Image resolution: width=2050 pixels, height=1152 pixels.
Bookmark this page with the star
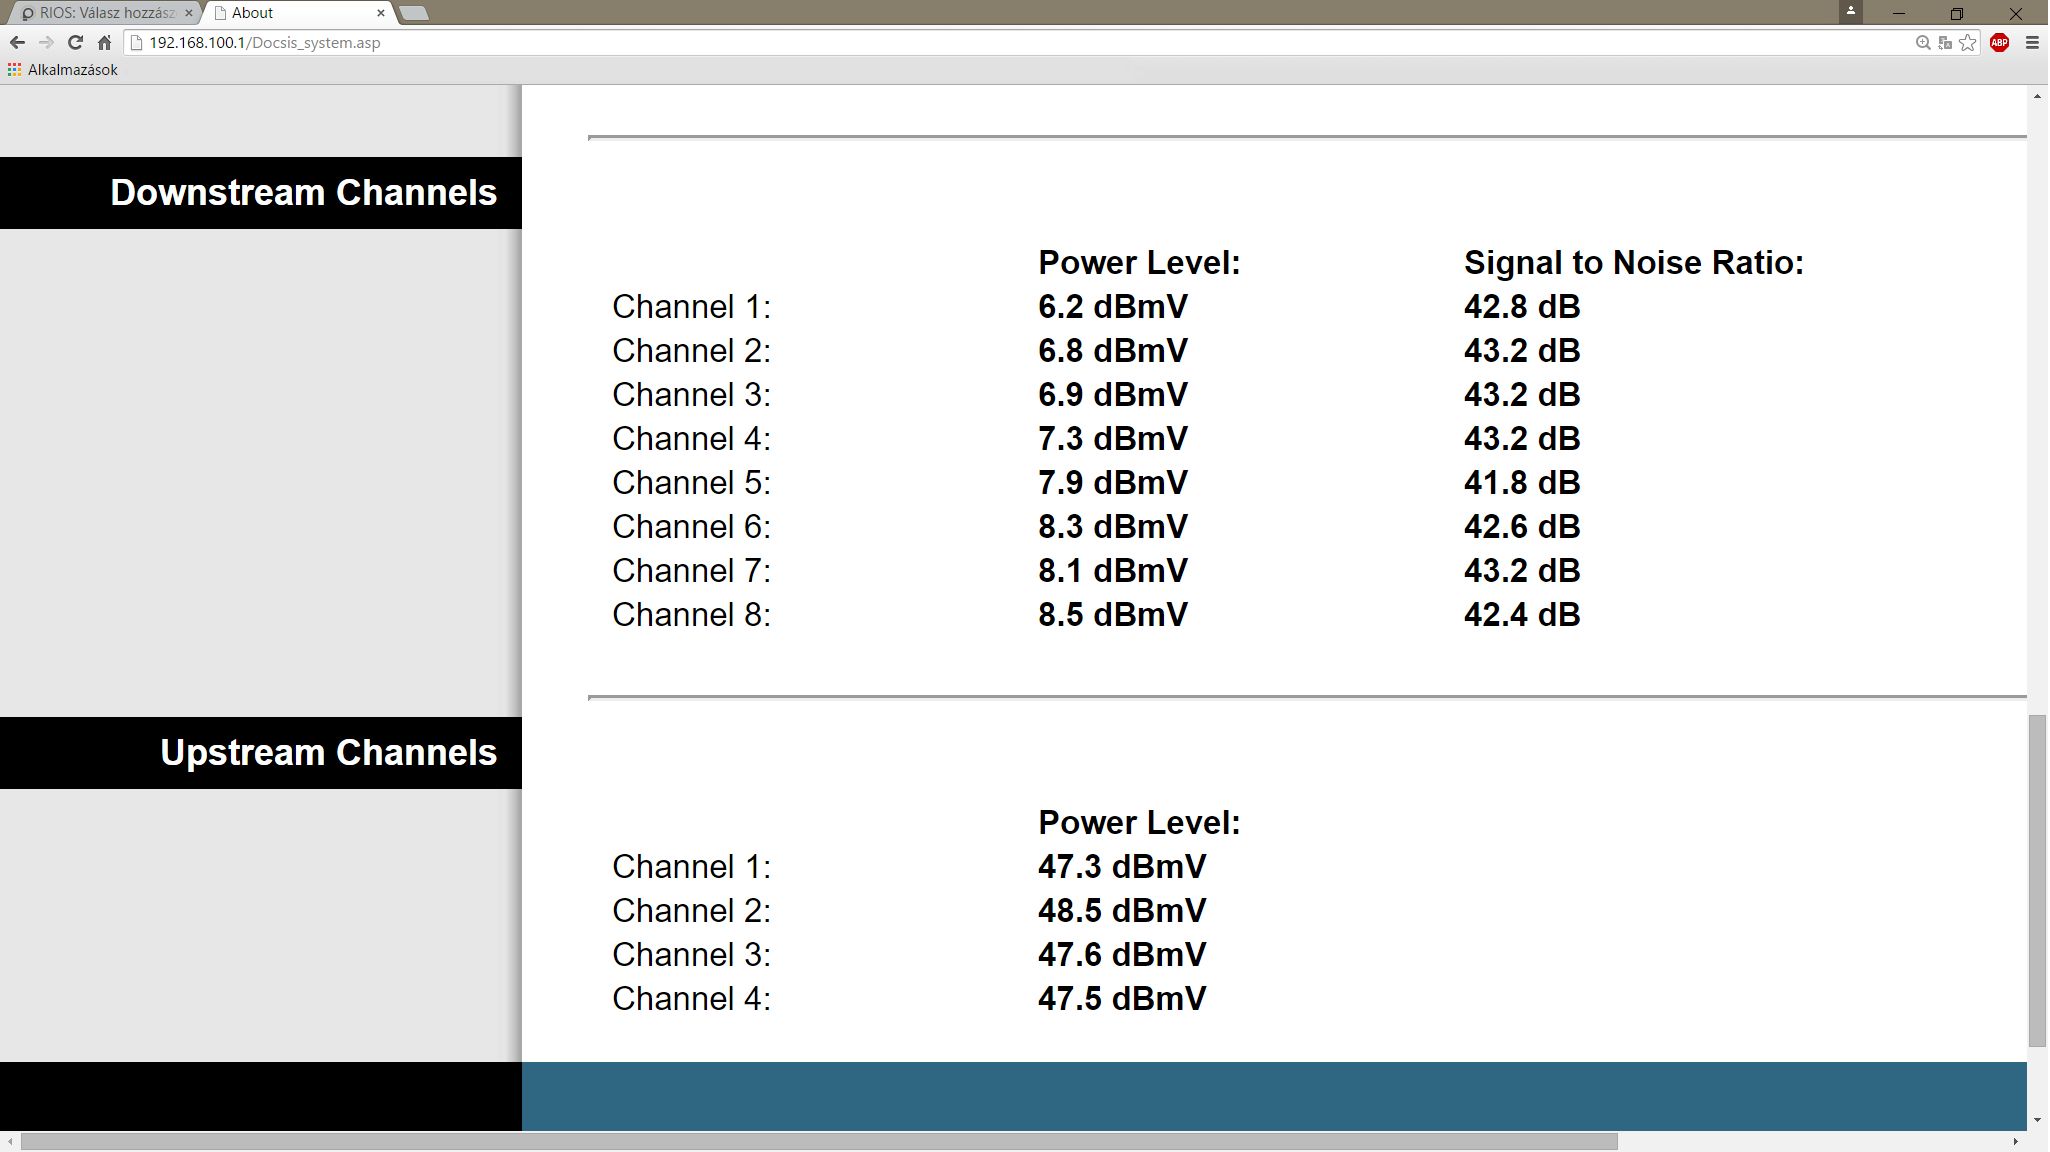click(x=1968, y=42)
